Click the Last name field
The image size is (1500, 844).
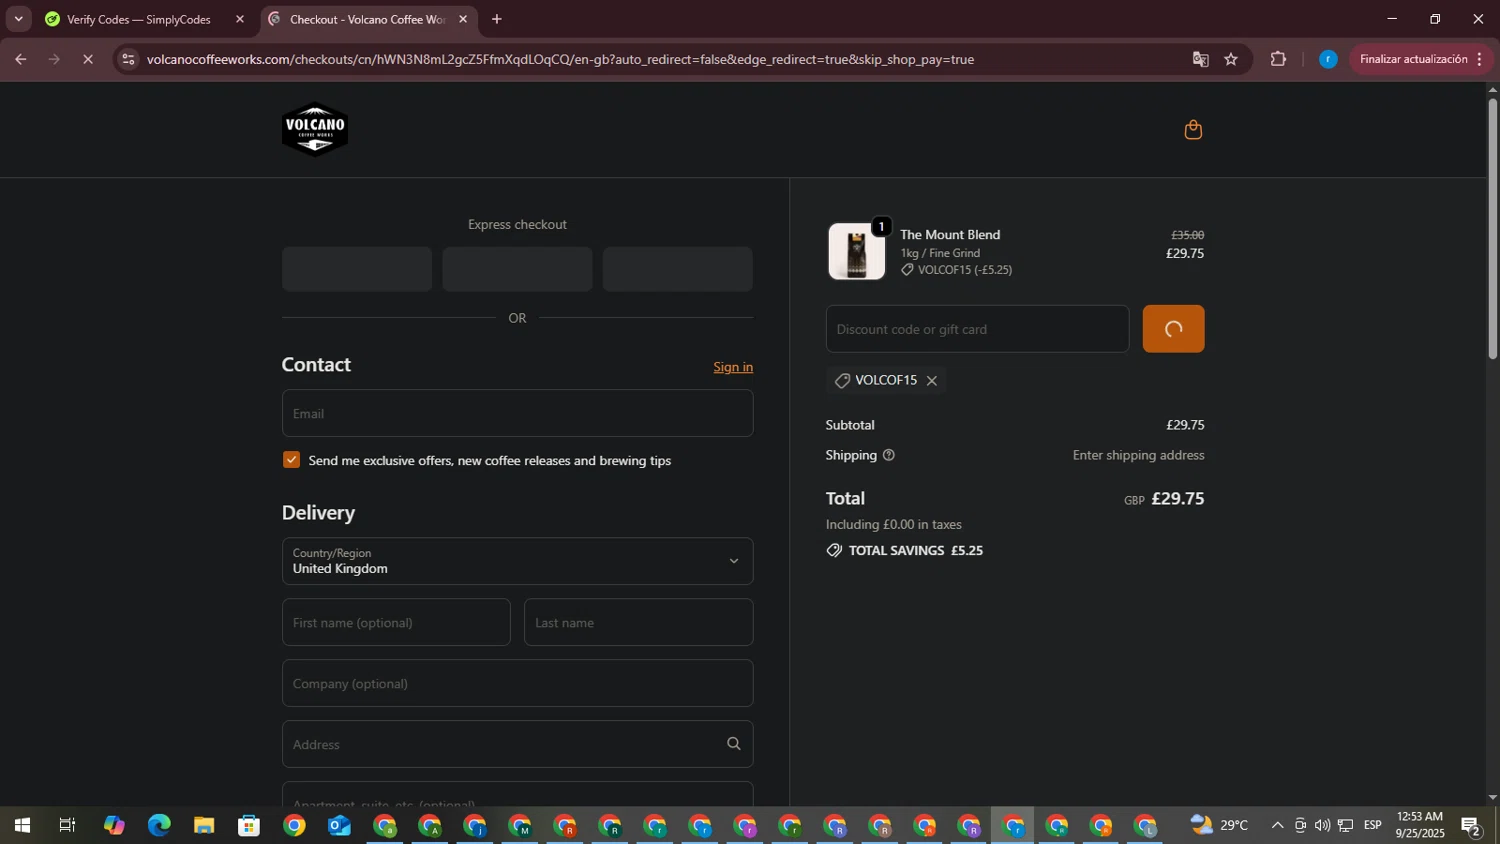(638, 622)
